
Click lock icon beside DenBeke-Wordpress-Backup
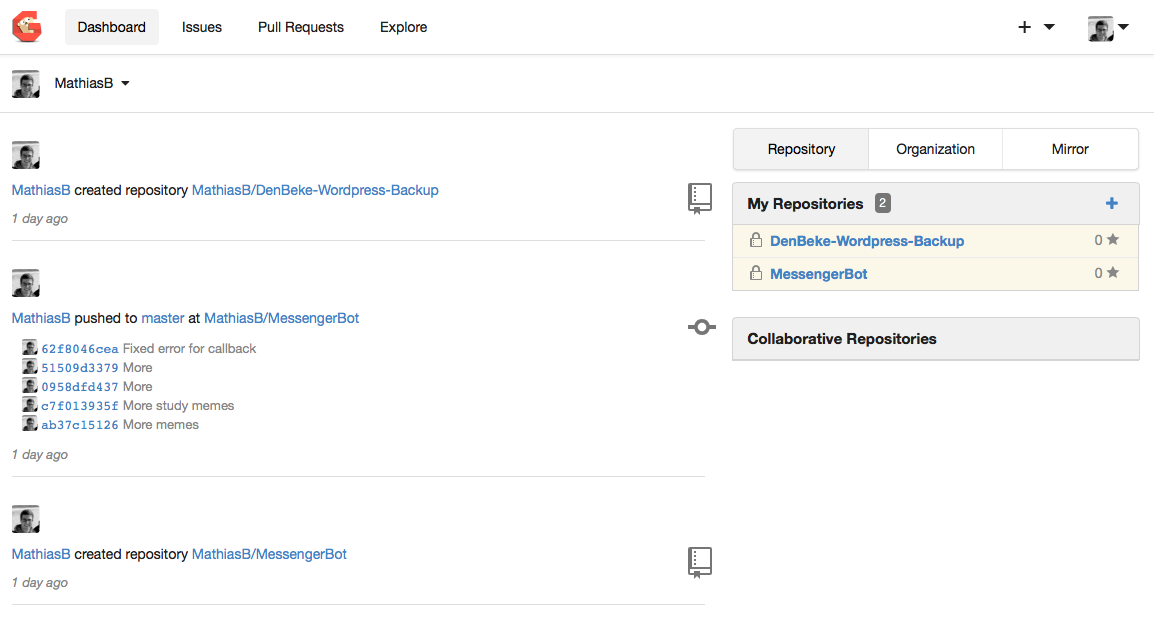[756, 241]
